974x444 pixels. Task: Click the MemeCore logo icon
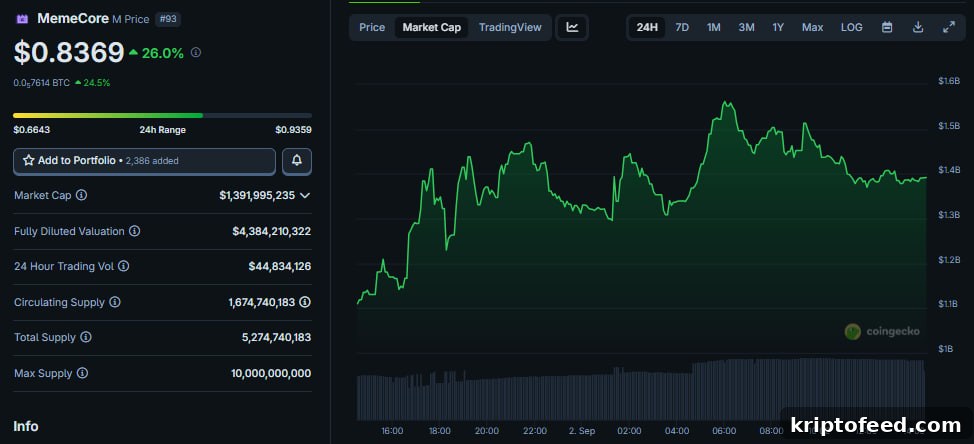(x=22, y=19)
